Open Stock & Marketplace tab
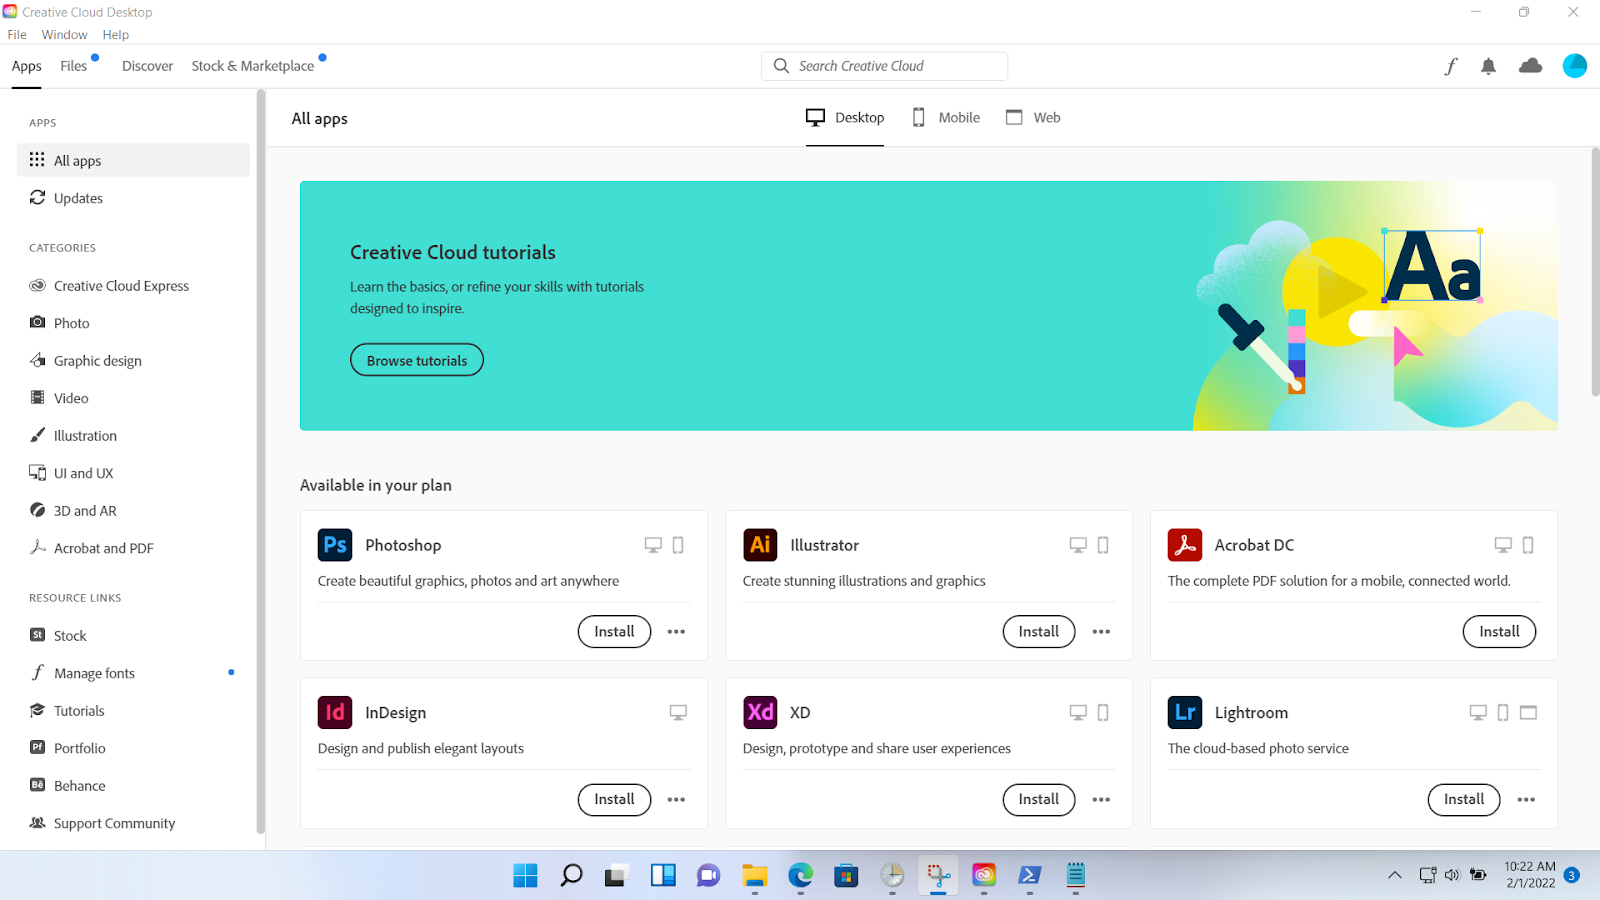The width and height of the screenshot is (1600, 900). pyautogui.click(x=253, y=66)
